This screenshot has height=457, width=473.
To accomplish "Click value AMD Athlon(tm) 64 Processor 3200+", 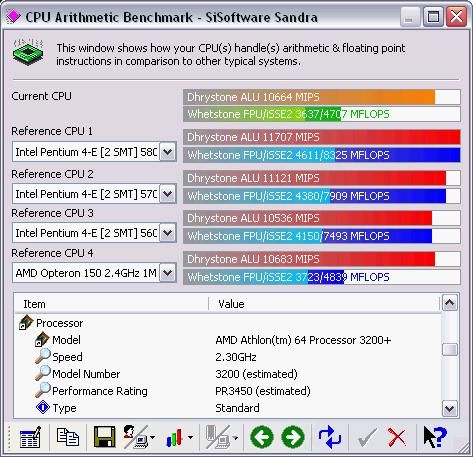I will click(303, 340).
